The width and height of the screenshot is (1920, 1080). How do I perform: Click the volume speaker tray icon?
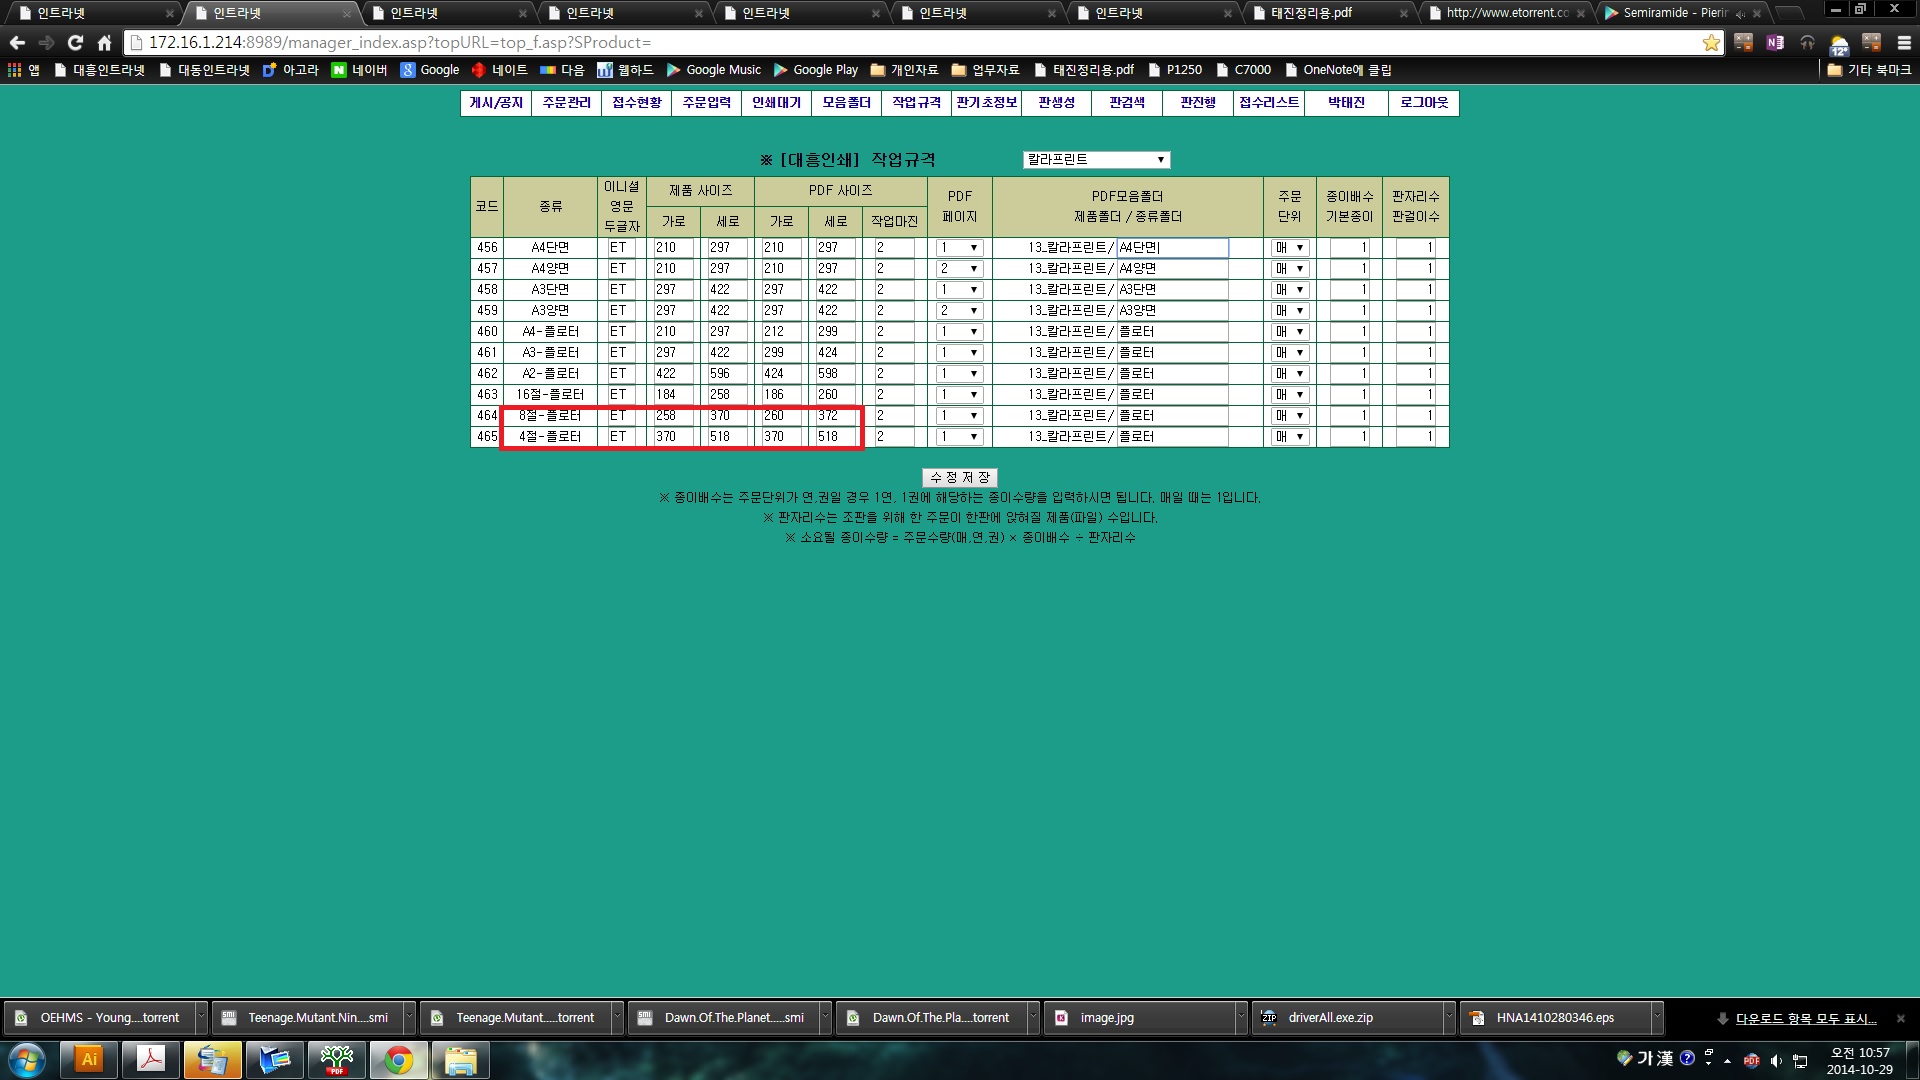tap(1776, 1060)
